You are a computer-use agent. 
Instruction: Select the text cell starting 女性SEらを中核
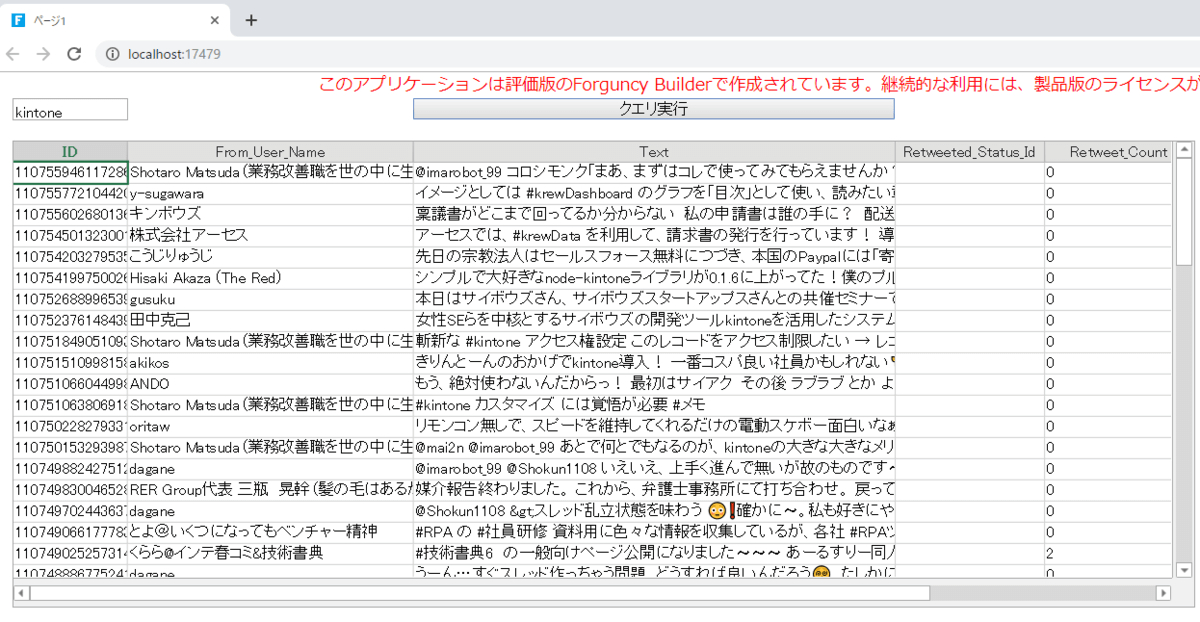(655, 320)
